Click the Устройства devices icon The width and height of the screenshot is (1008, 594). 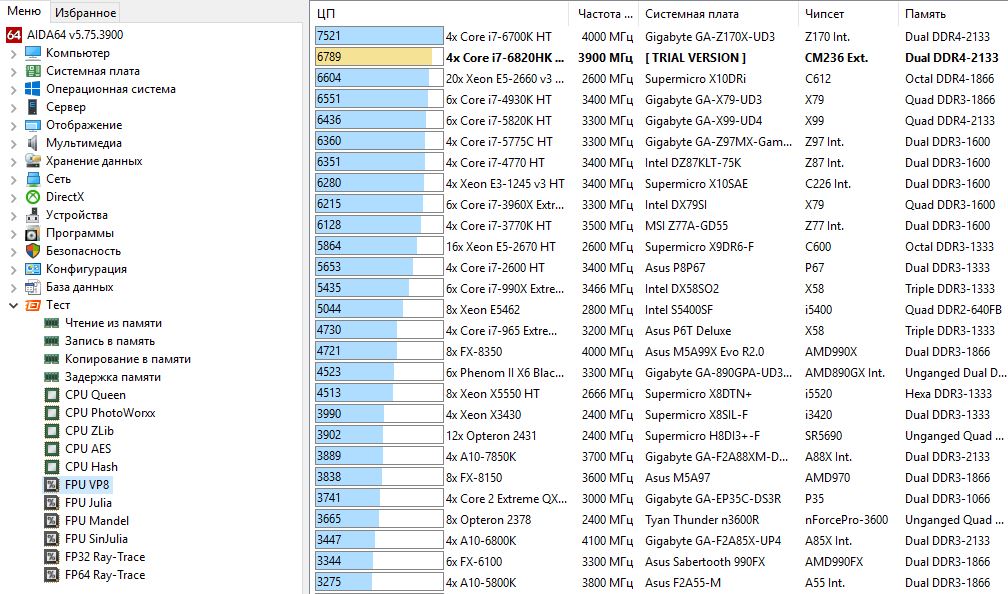coord(33,215)
